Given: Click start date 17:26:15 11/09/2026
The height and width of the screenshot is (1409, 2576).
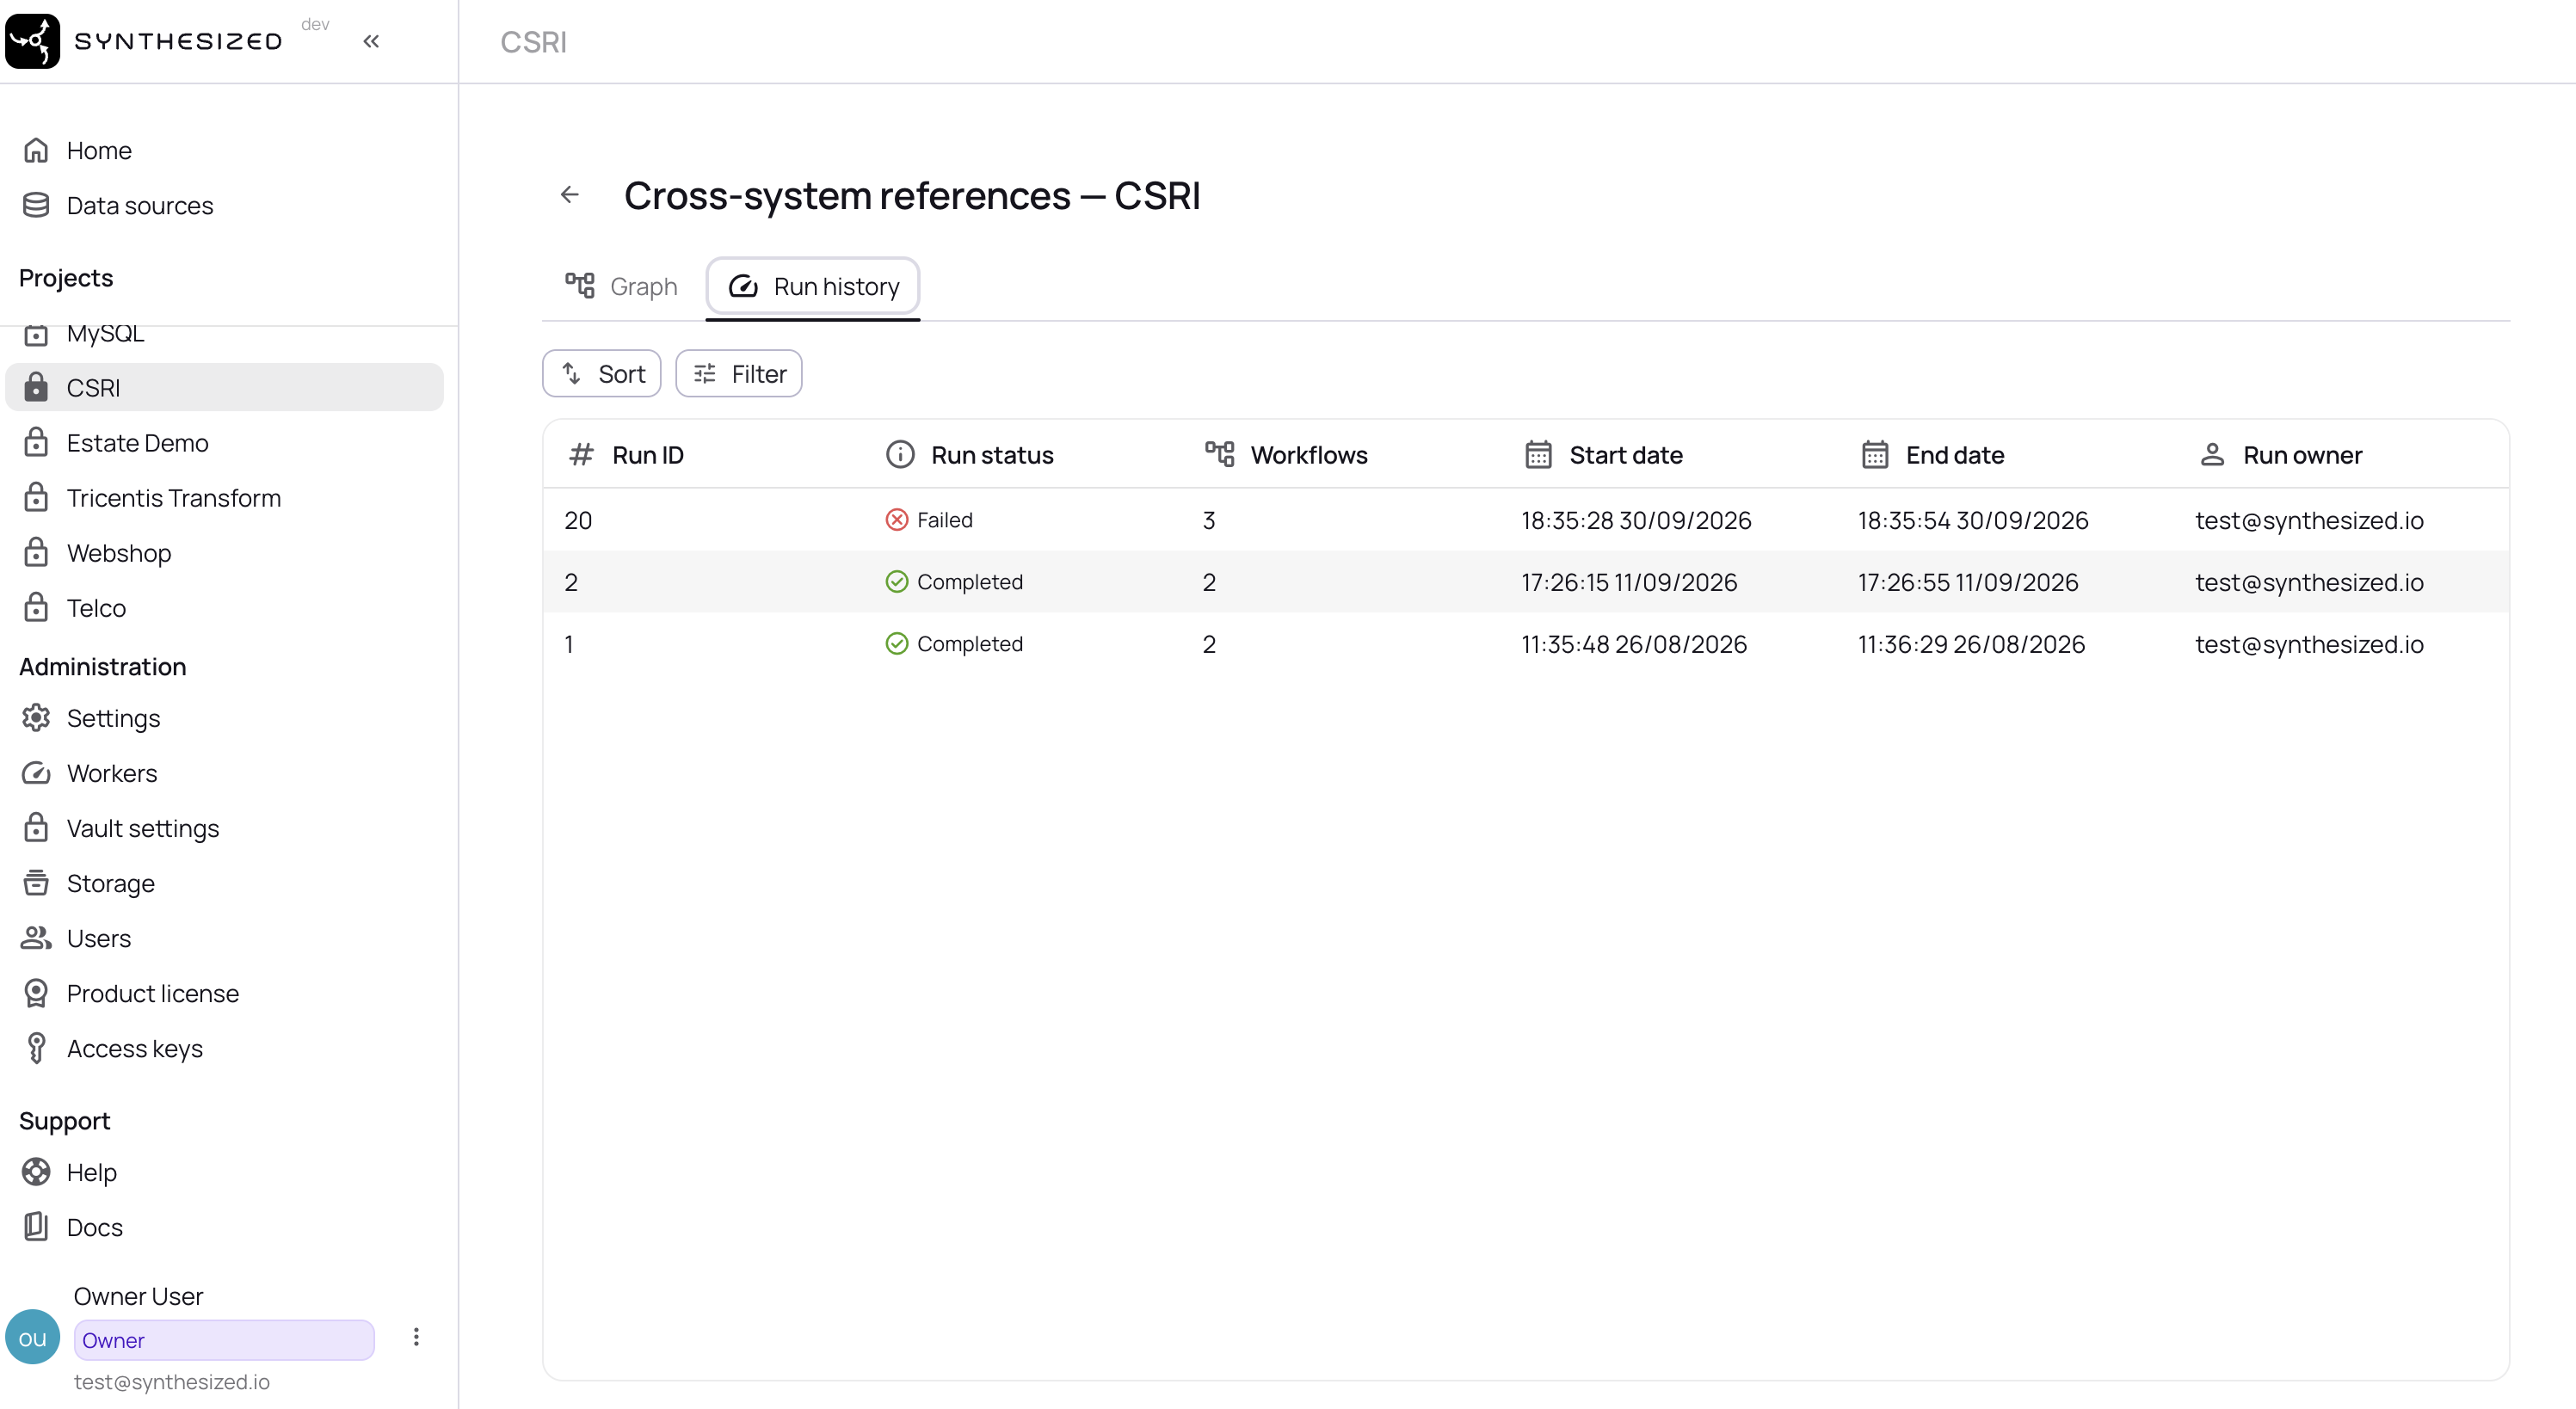Looking at the screenshot, I should [1629, 582].
